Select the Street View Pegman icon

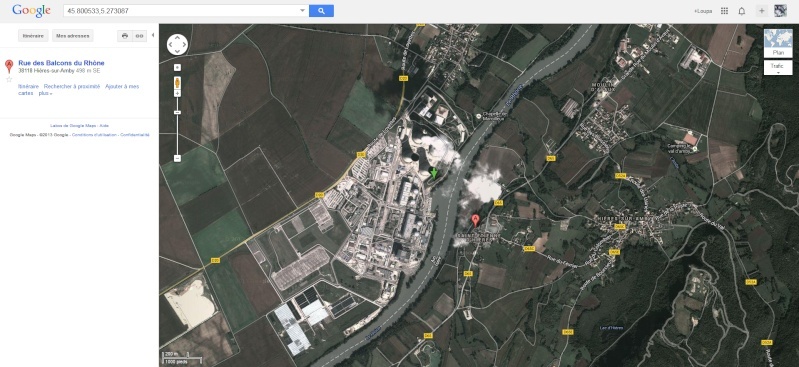pyautogui.click(x=177, y=82)
